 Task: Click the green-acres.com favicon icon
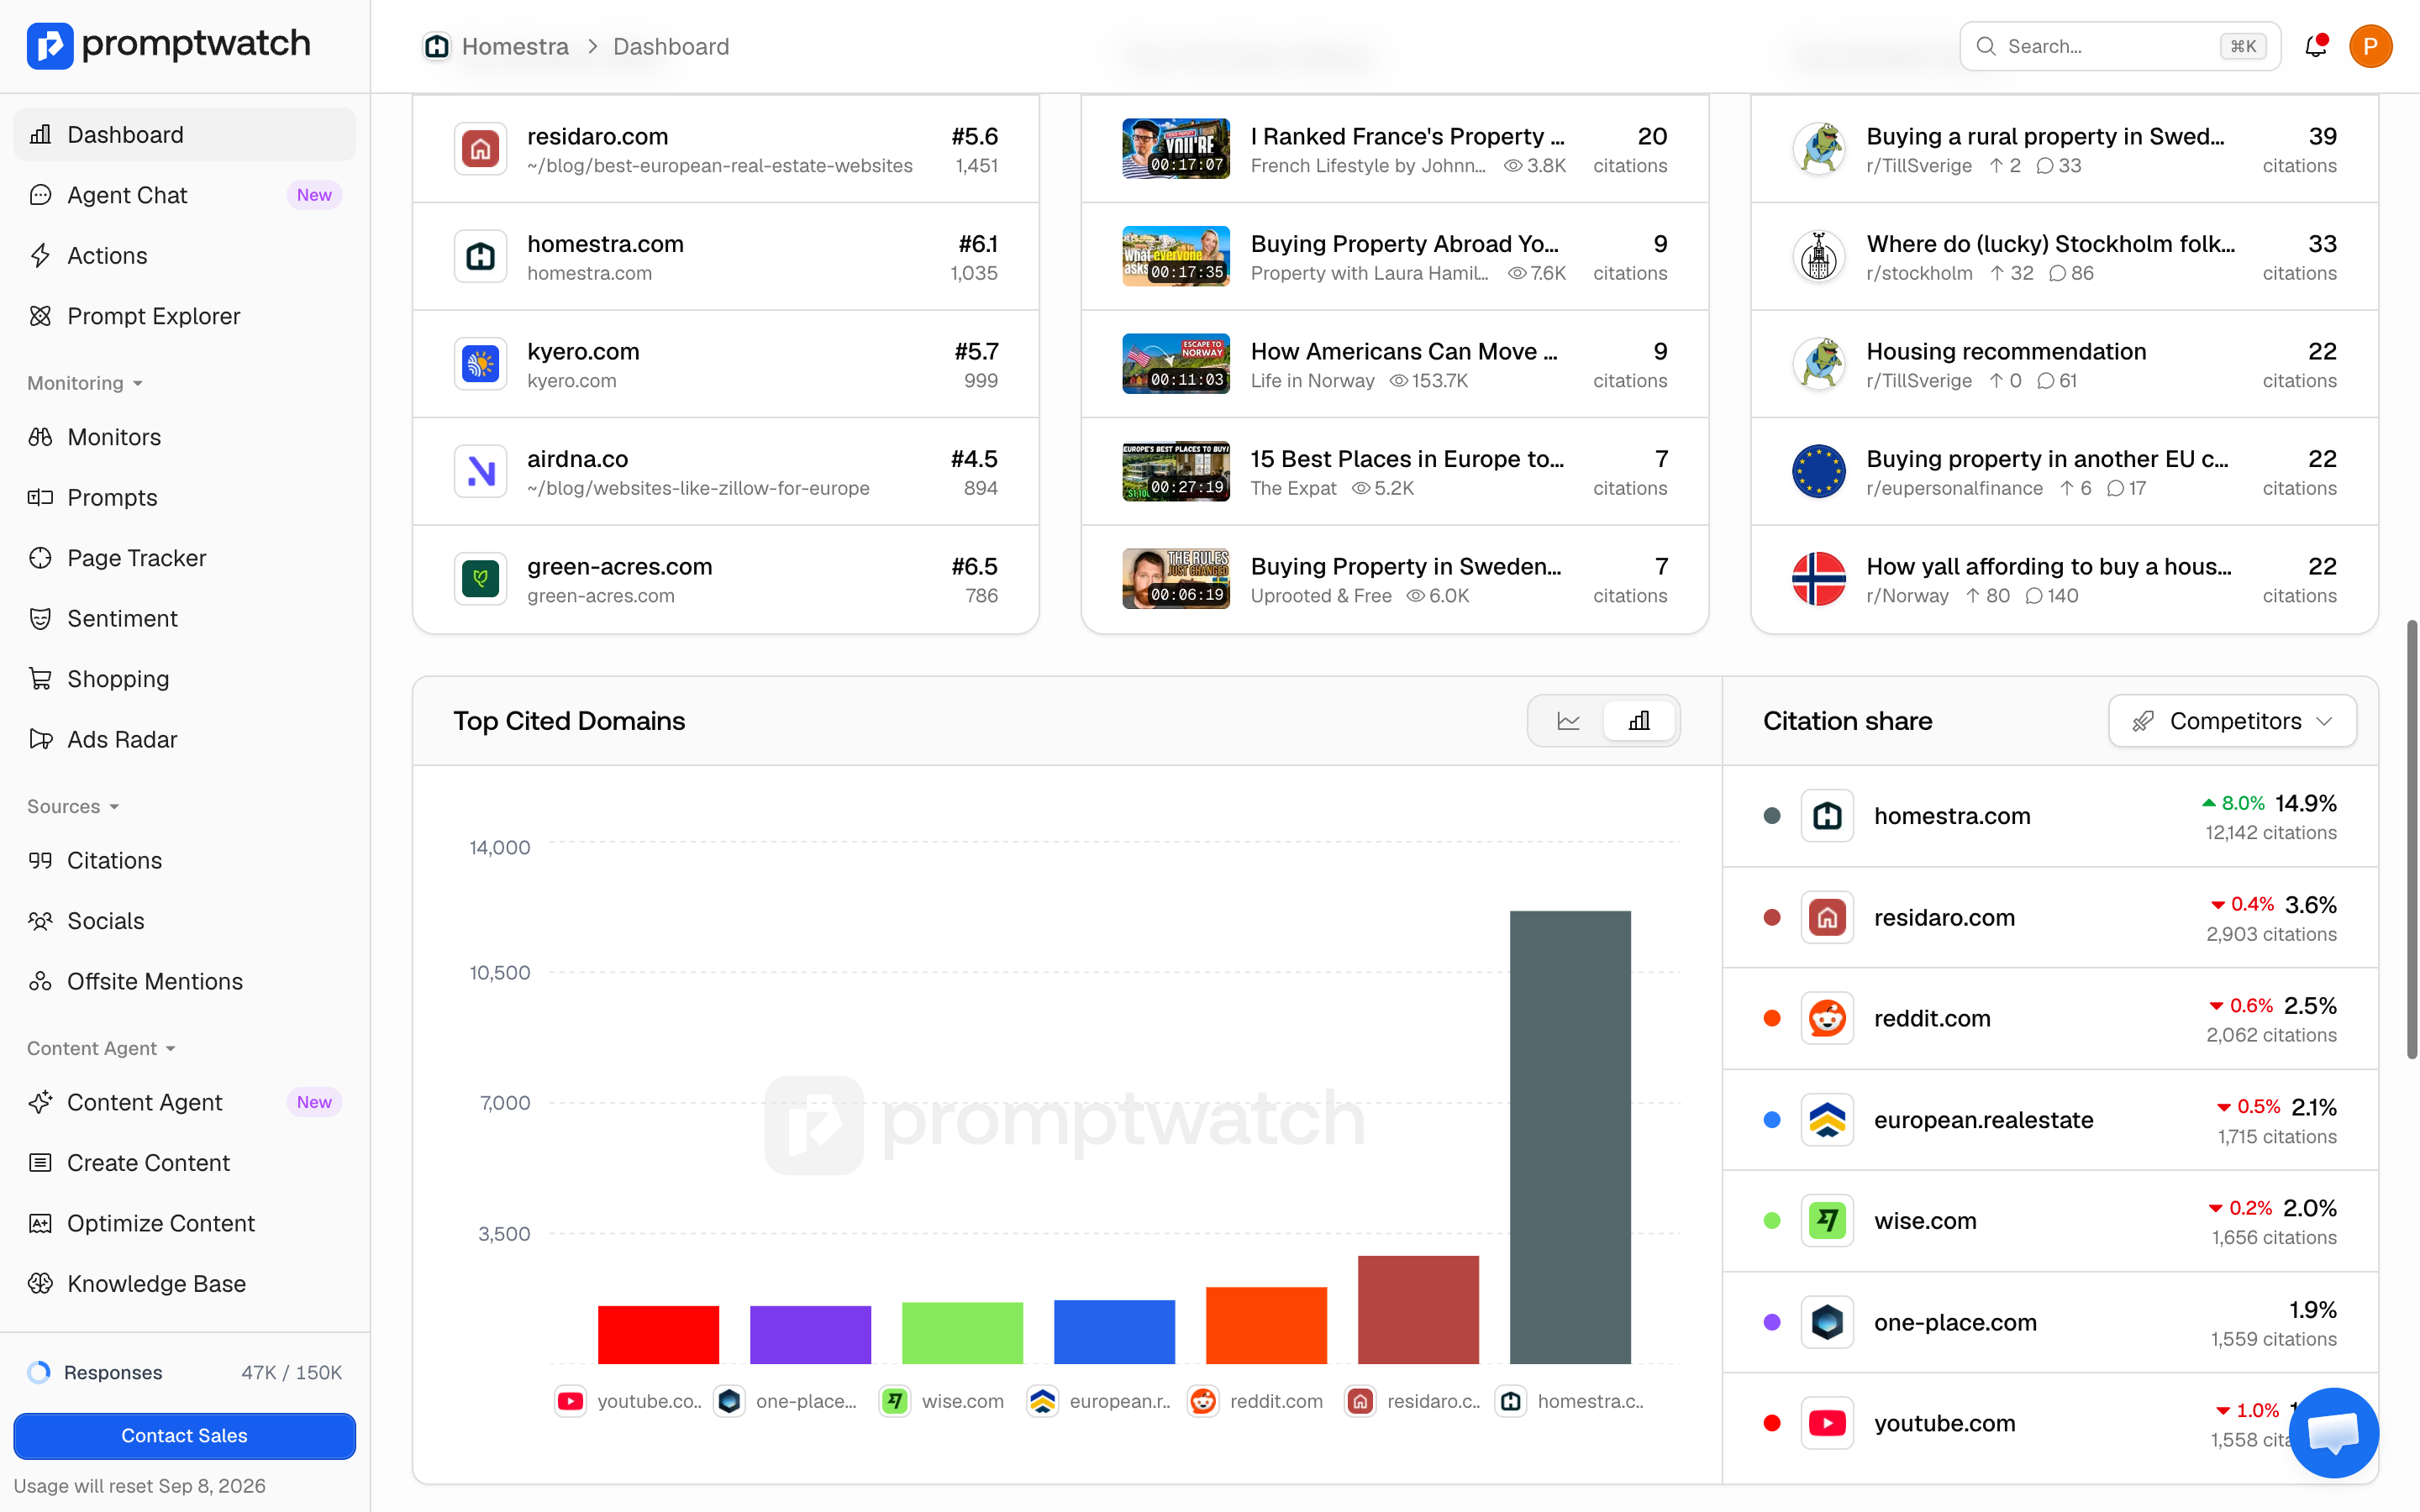[x=481, y=579]
